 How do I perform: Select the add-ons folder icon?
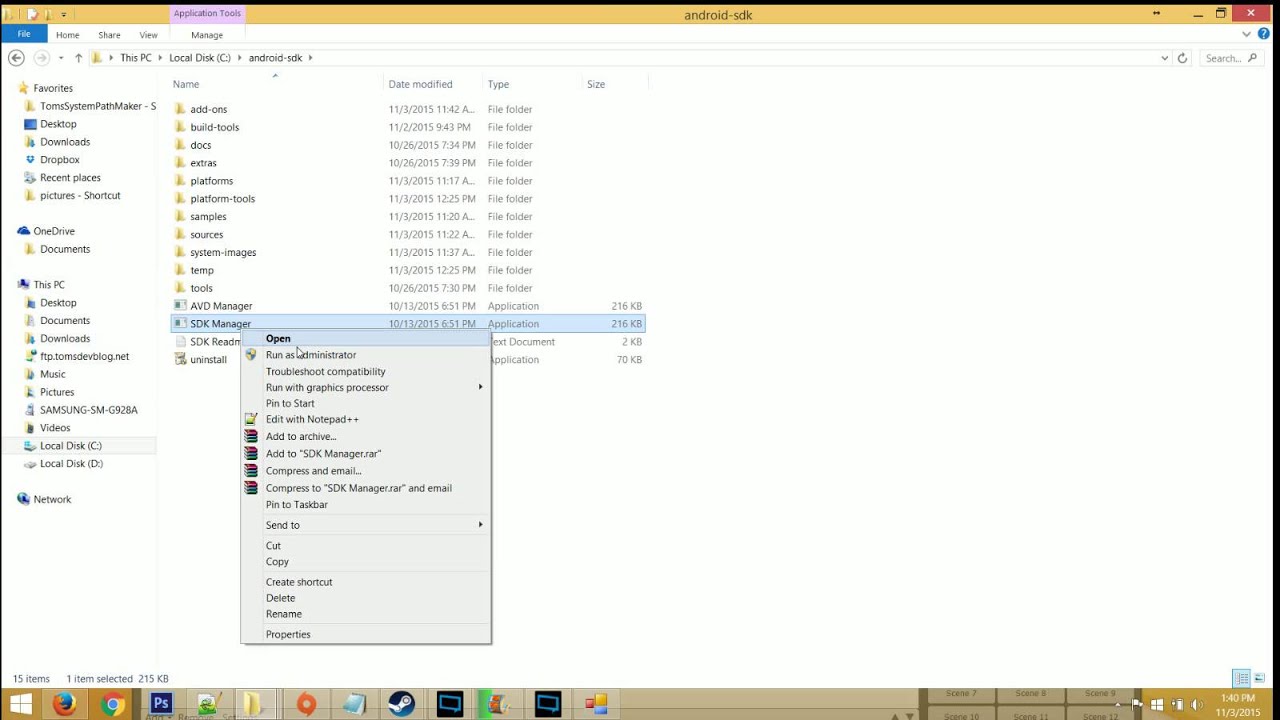pos(180,109)
